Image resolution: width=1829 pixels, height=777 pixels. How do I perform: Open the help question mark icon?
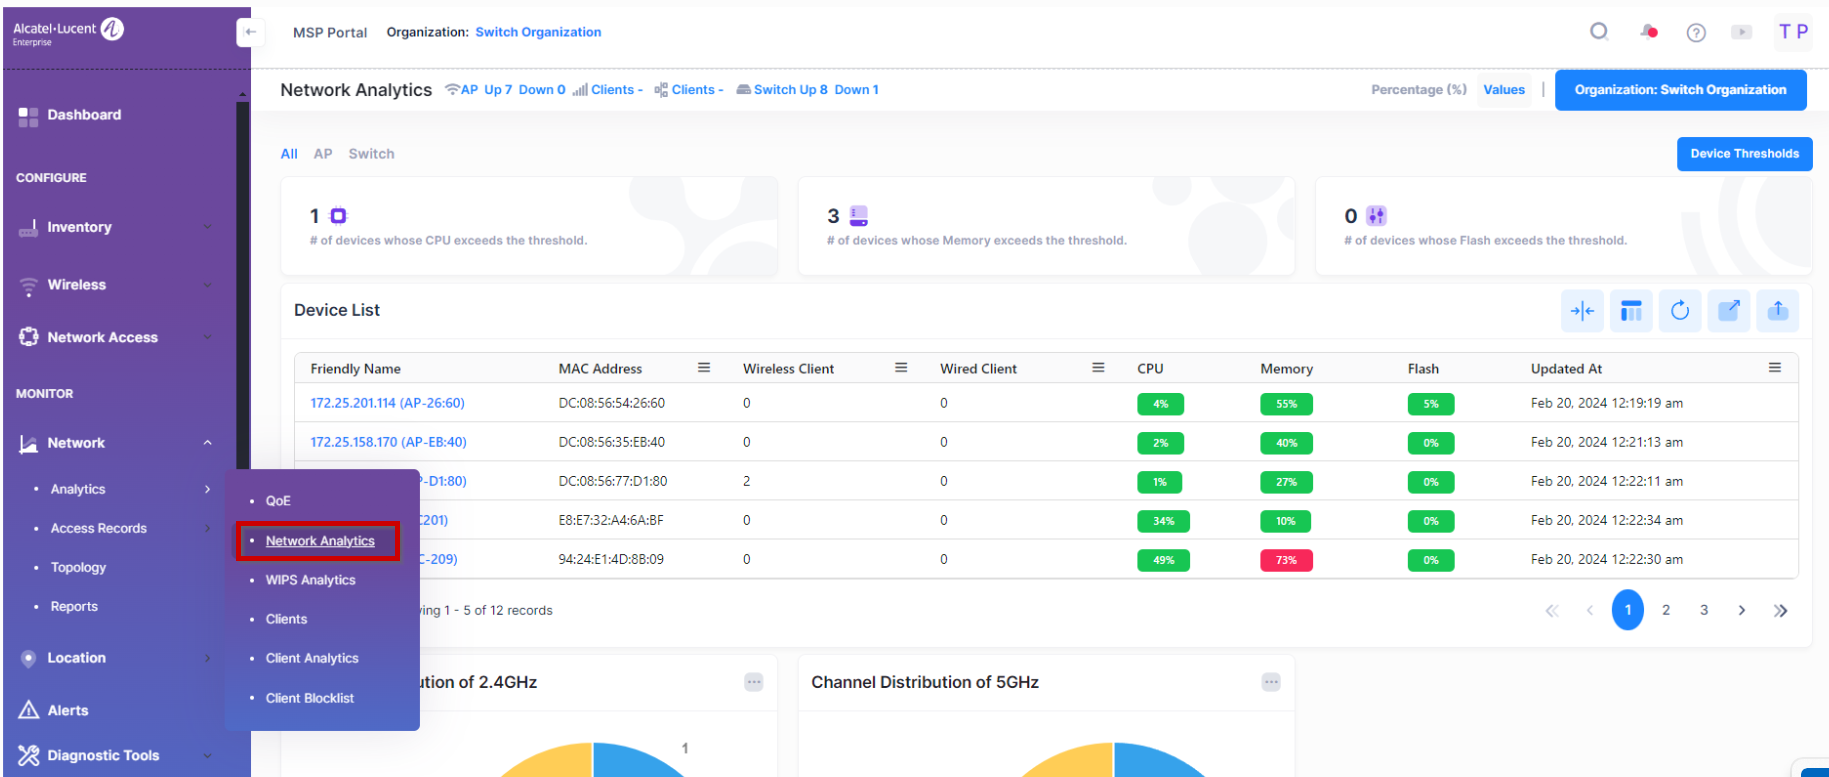click(1696, 32)
